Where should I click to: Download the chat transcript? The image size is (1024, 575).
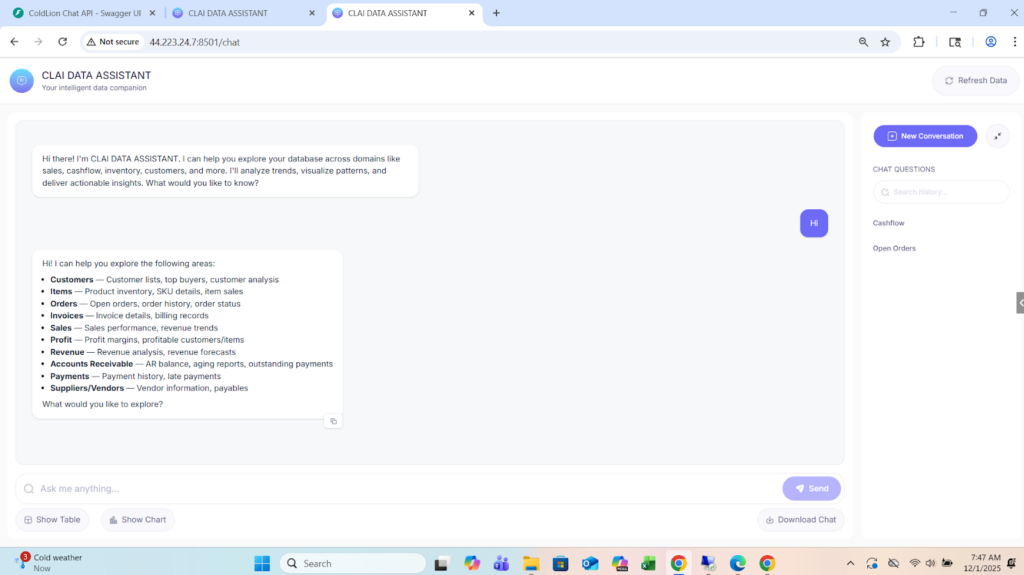(x=800, y=520)
